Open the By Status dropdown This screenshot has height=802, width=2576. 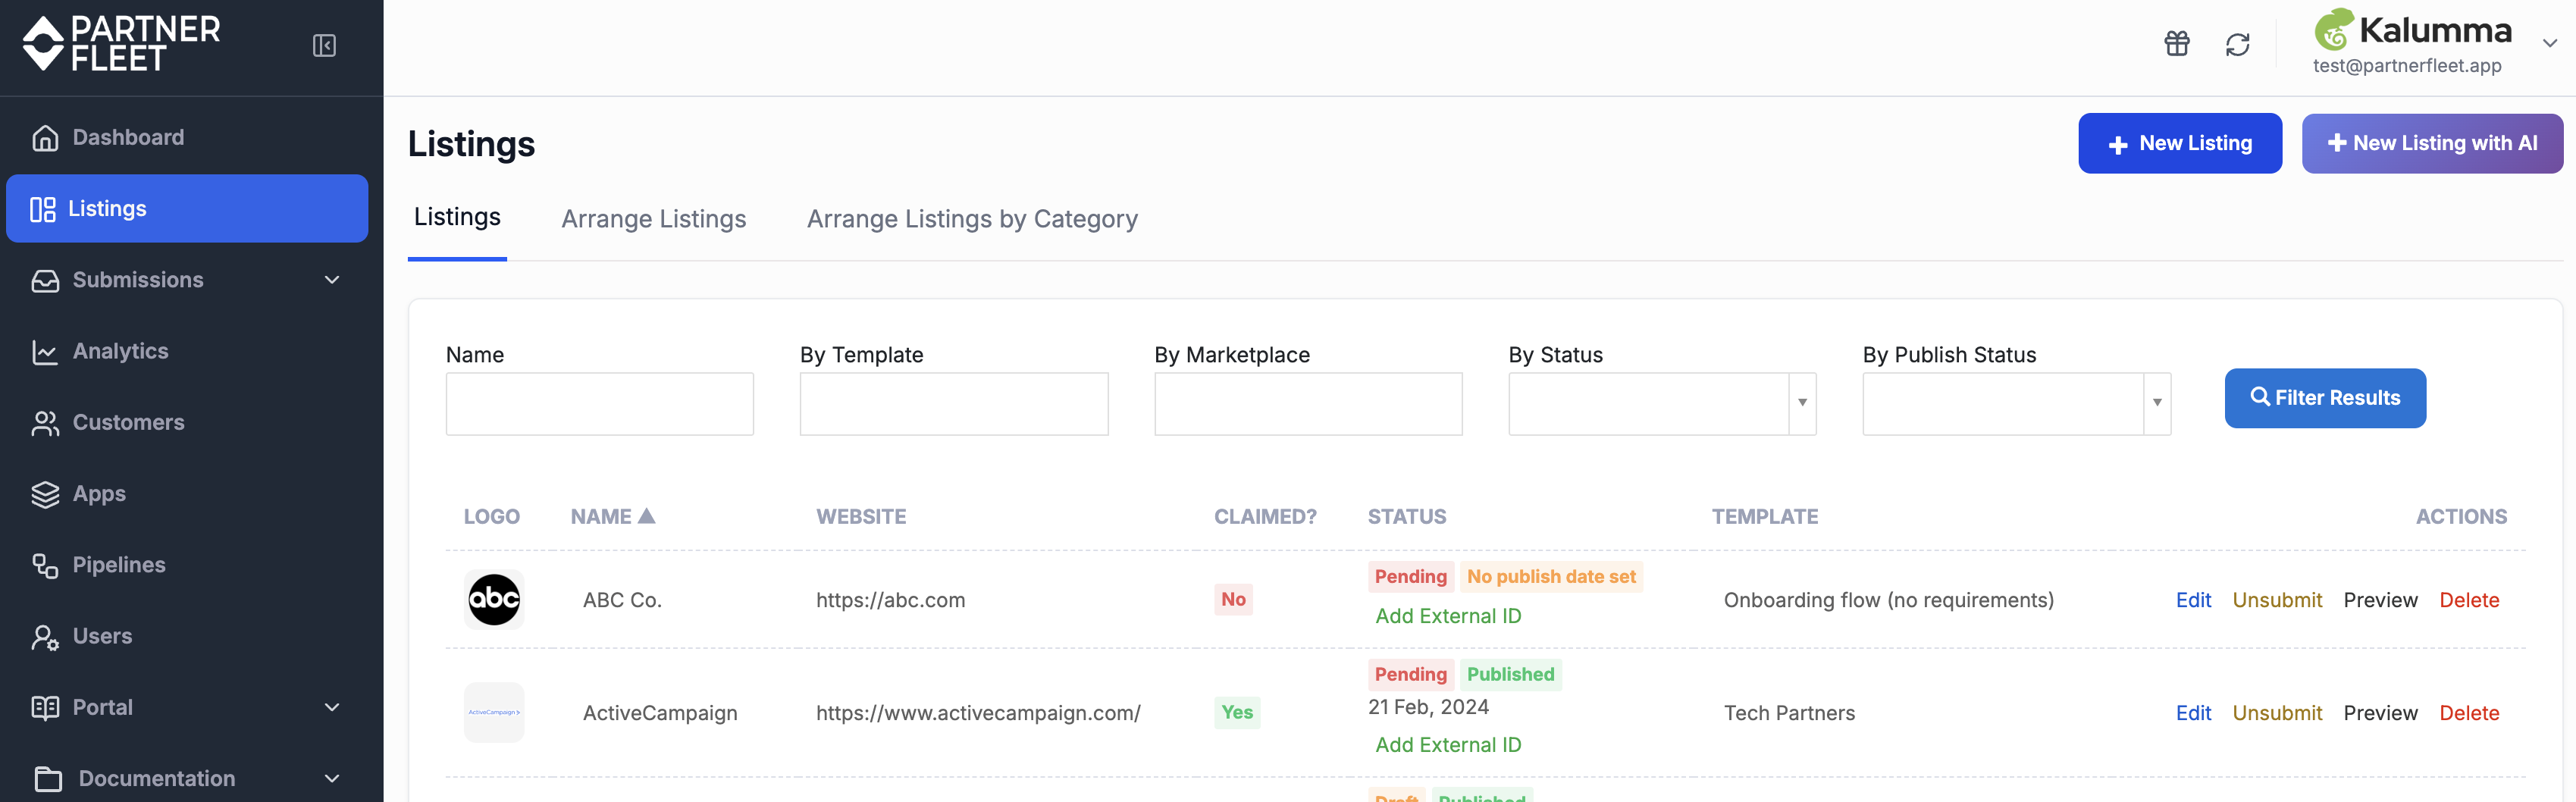pyautogui.click(x=1662, y=404)
